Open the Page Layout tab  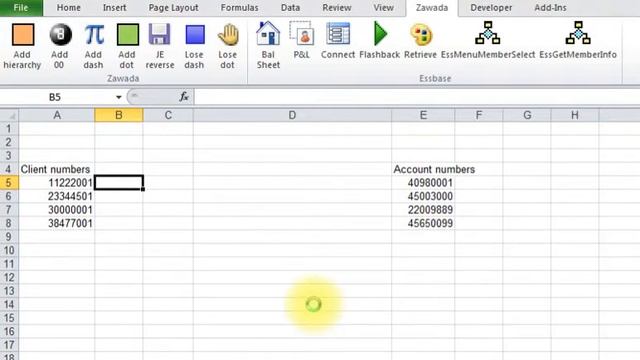[173, 8]
